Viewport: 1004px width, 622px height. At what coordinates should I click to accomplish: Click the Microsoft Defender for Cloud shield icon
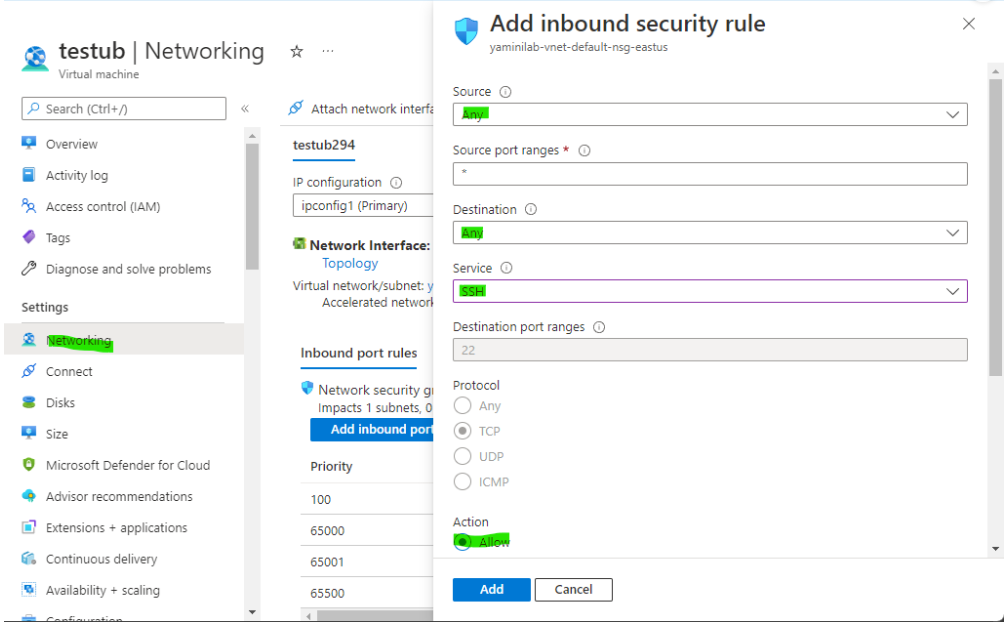[29, 464]
